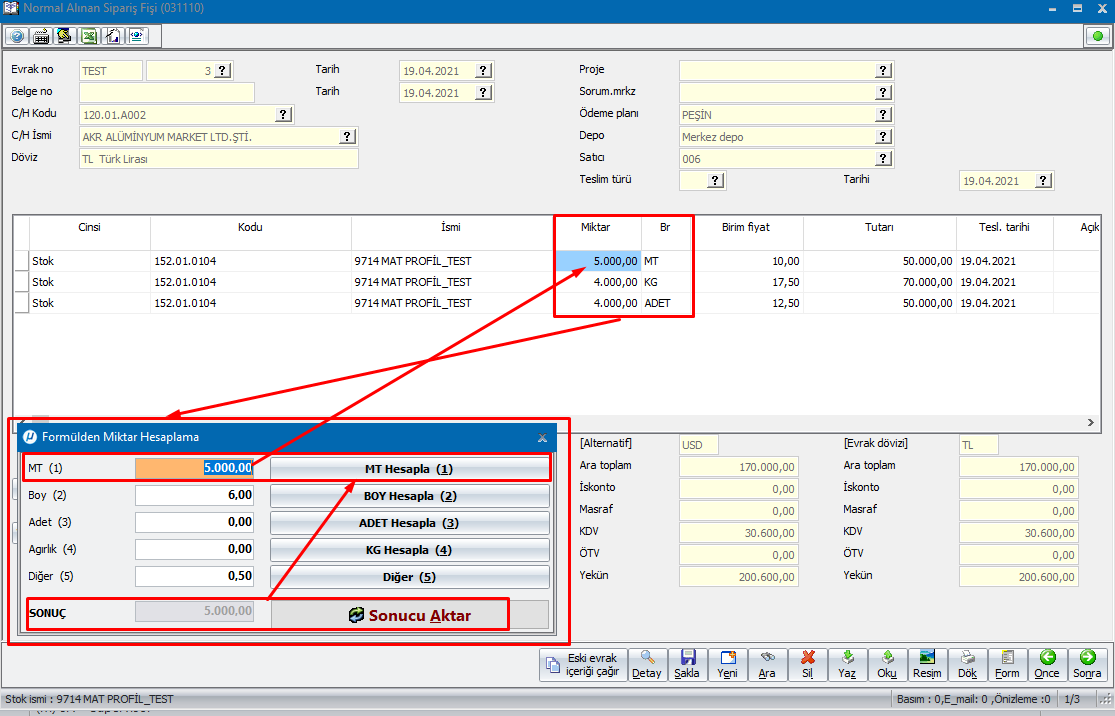Click the Oku button
The width and height of the screenshot is (1115, 716).
887,666
